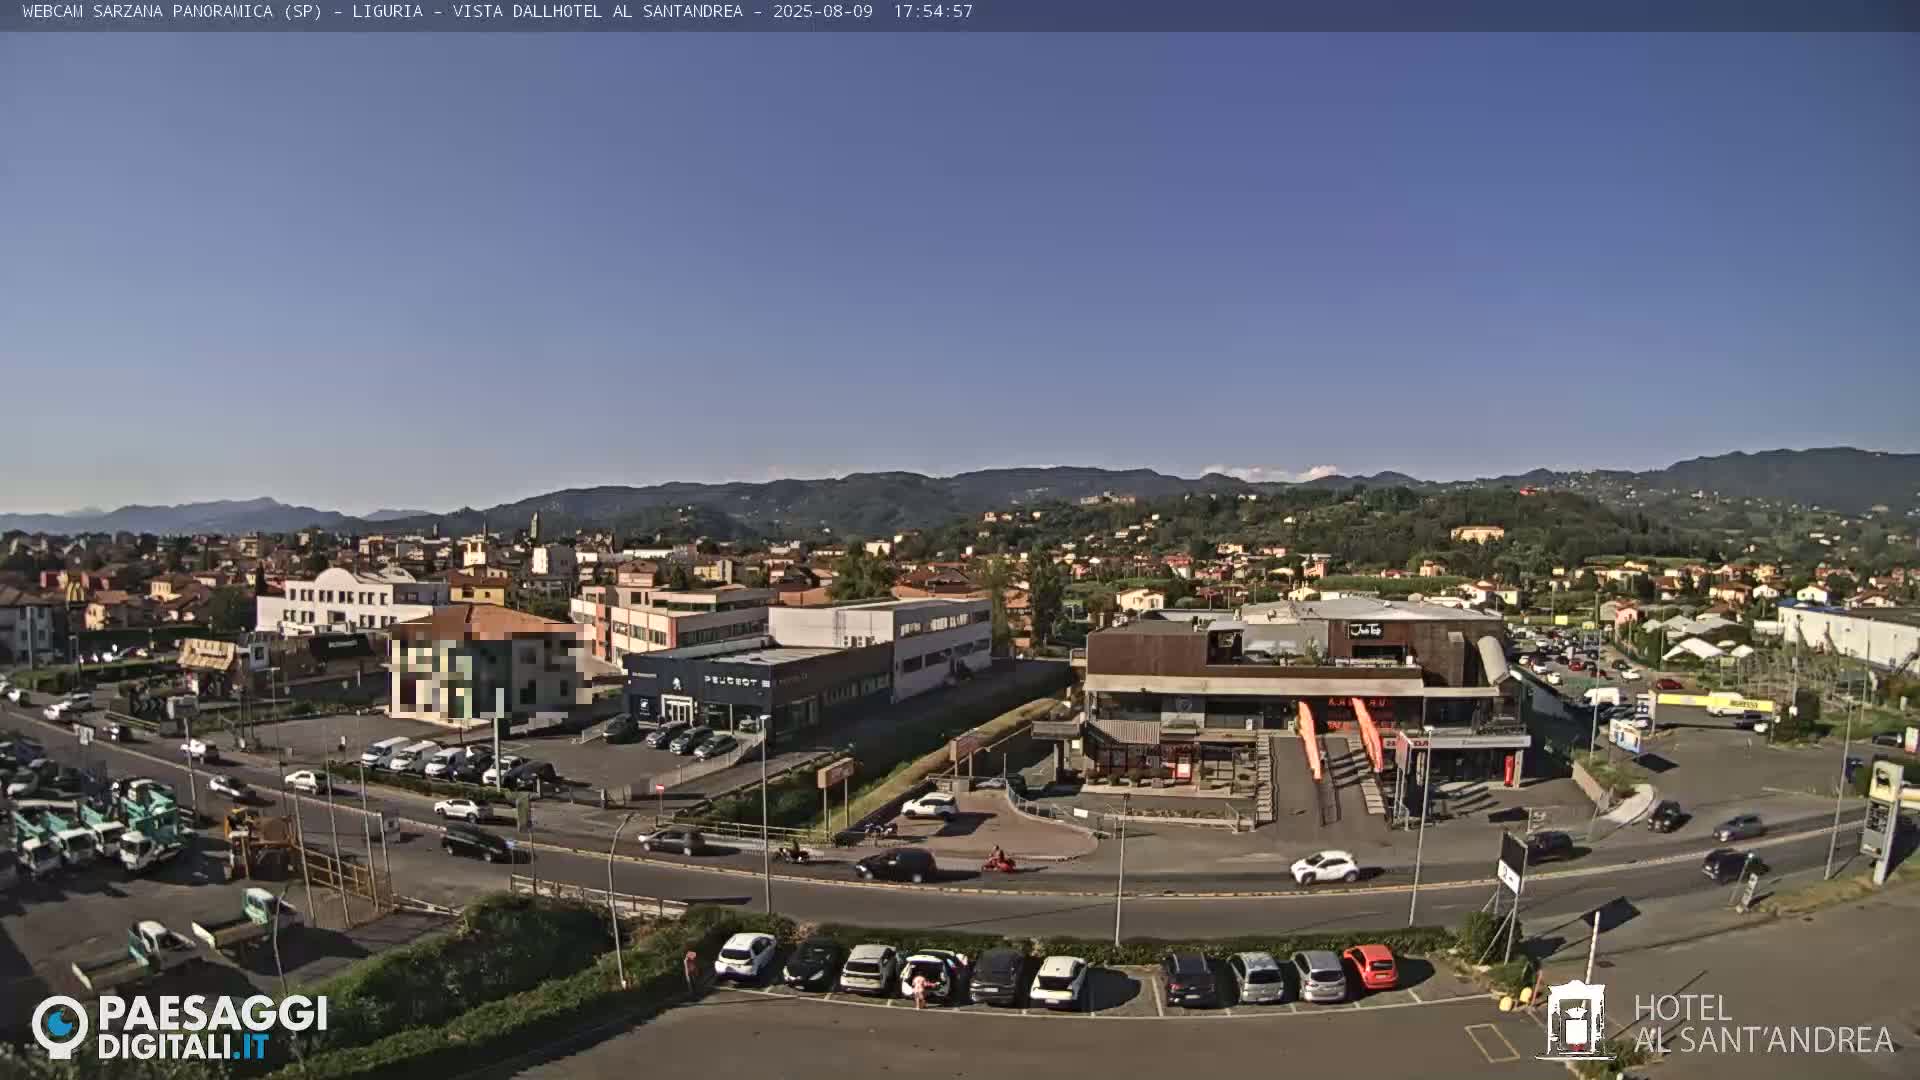
Task: Click the red car parked in the row
Action: tap(1371, 966)
